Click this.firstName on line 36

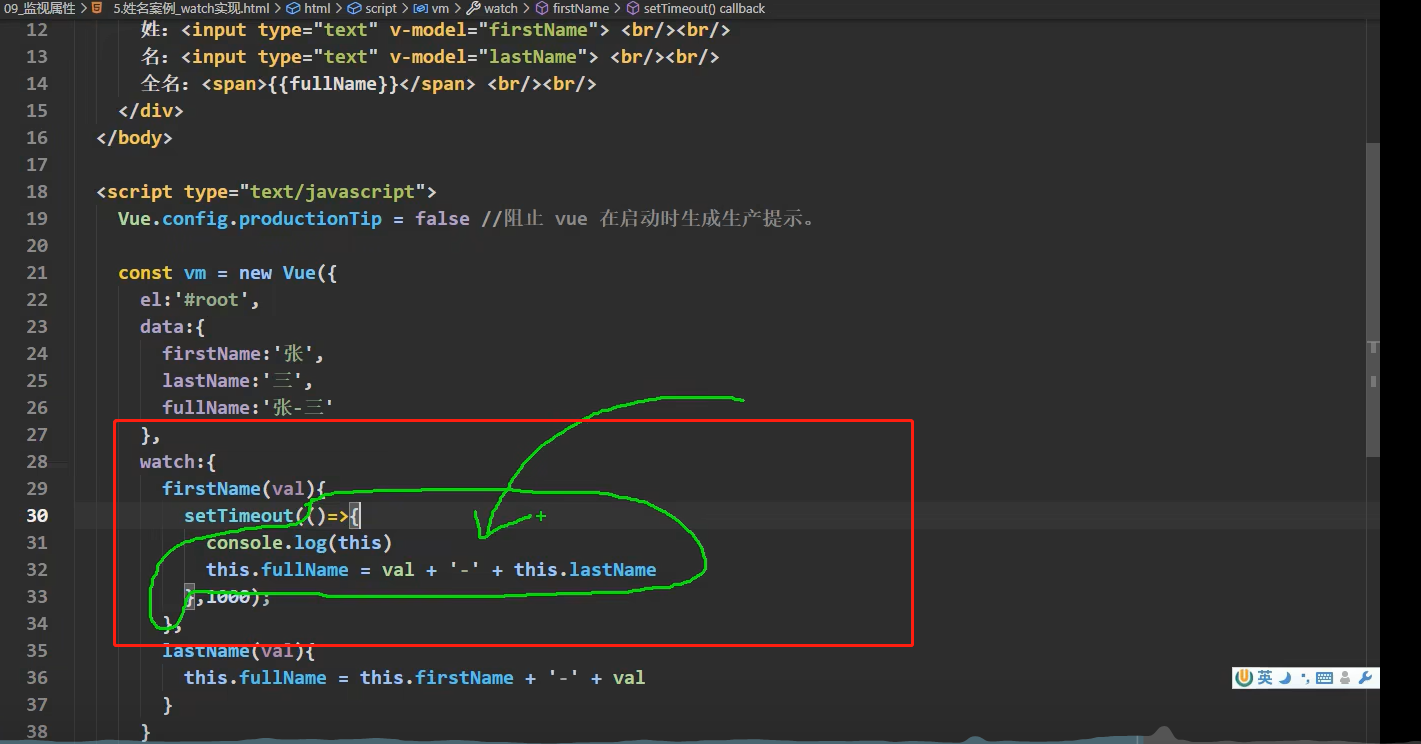click(437, 677)
